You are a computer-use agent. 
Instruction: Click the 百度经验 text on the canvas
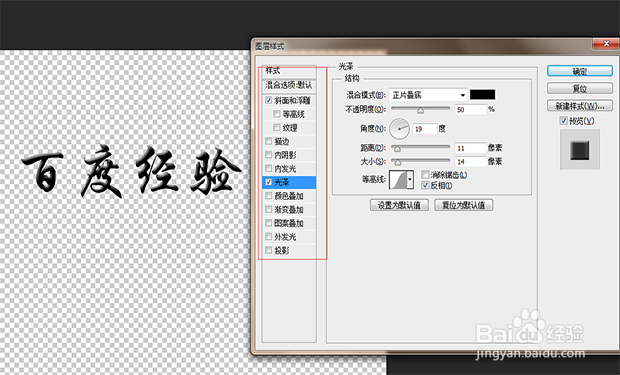131,171
